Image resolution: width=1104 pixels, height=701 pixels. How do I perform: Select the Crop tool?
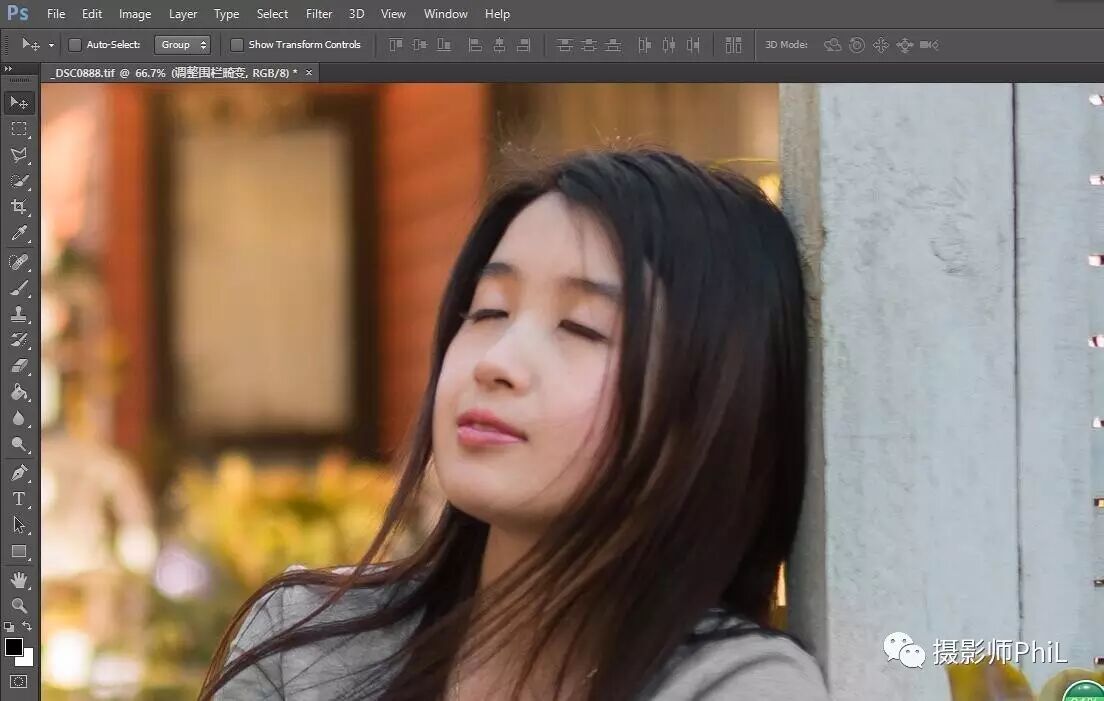pyautogui.click(x=19, y=207)
